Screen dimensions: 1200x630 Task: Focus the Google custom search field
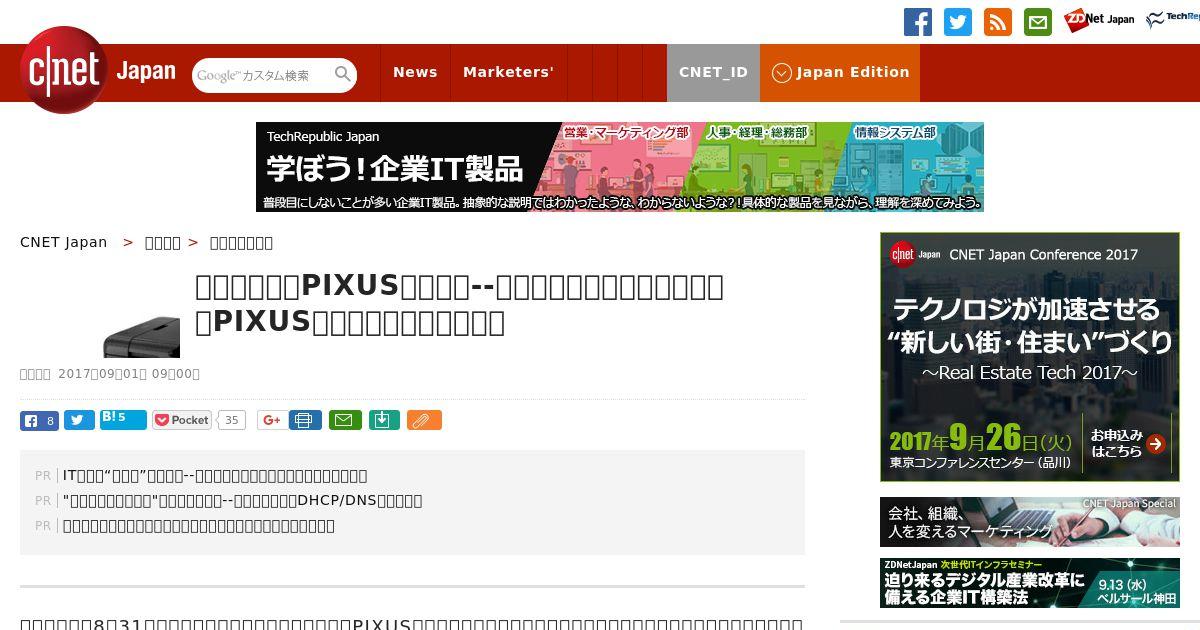[264, 75]
